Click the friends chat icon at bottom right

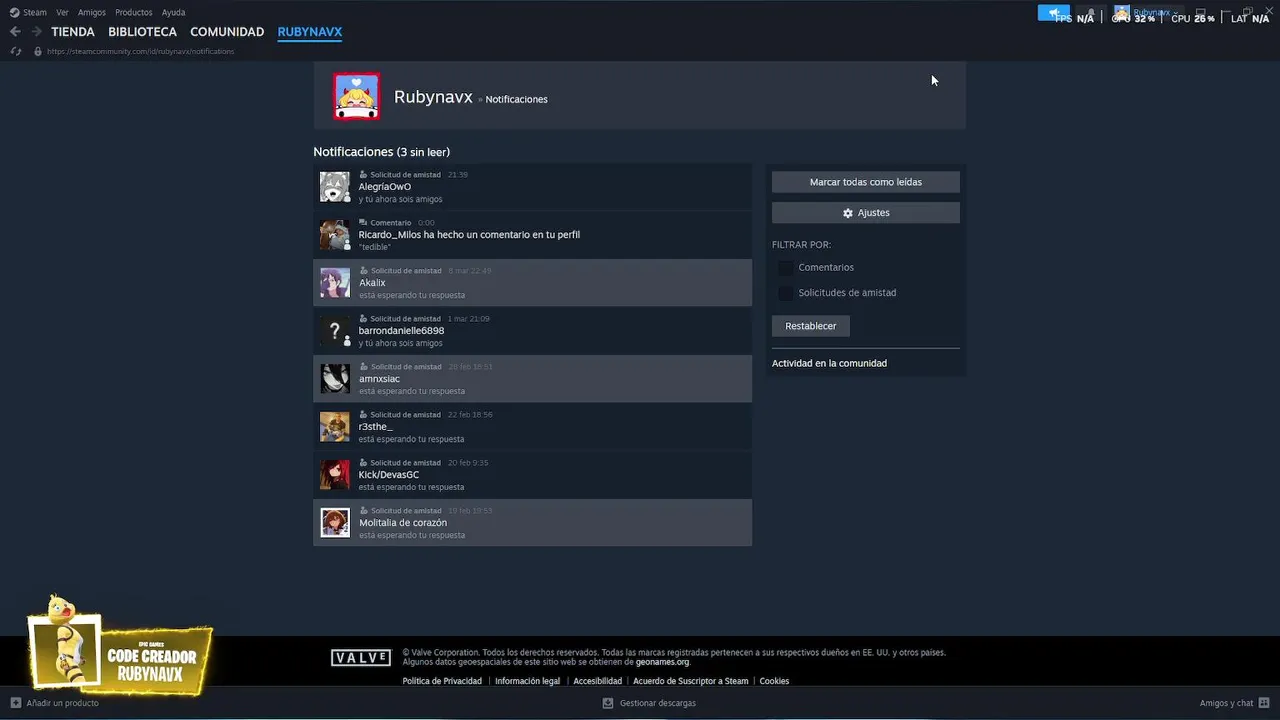pyautogui.click(x=1266, y=703)
